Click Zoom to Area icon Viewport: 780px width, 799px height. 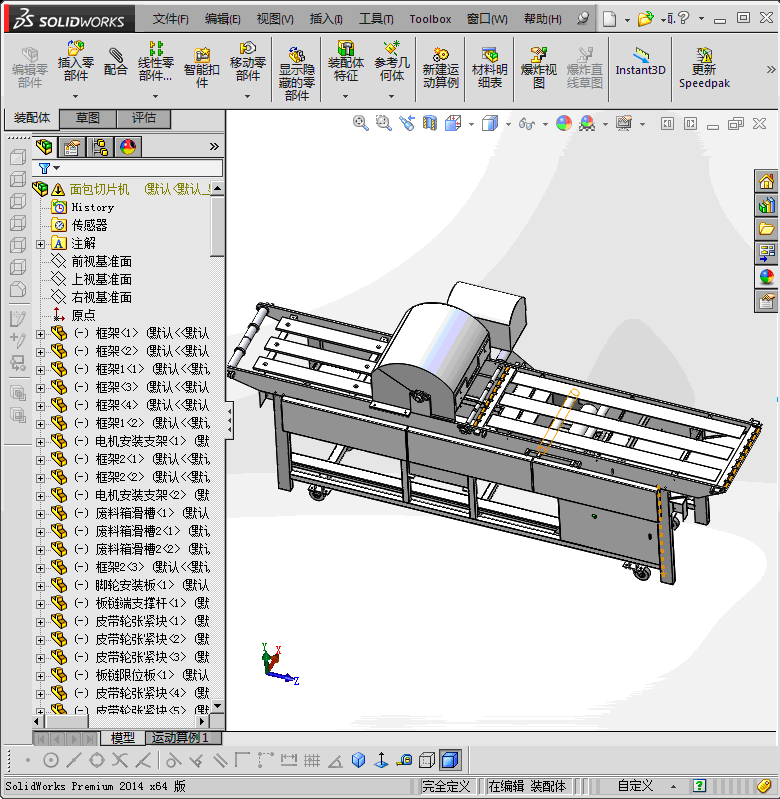coord(383,123)
